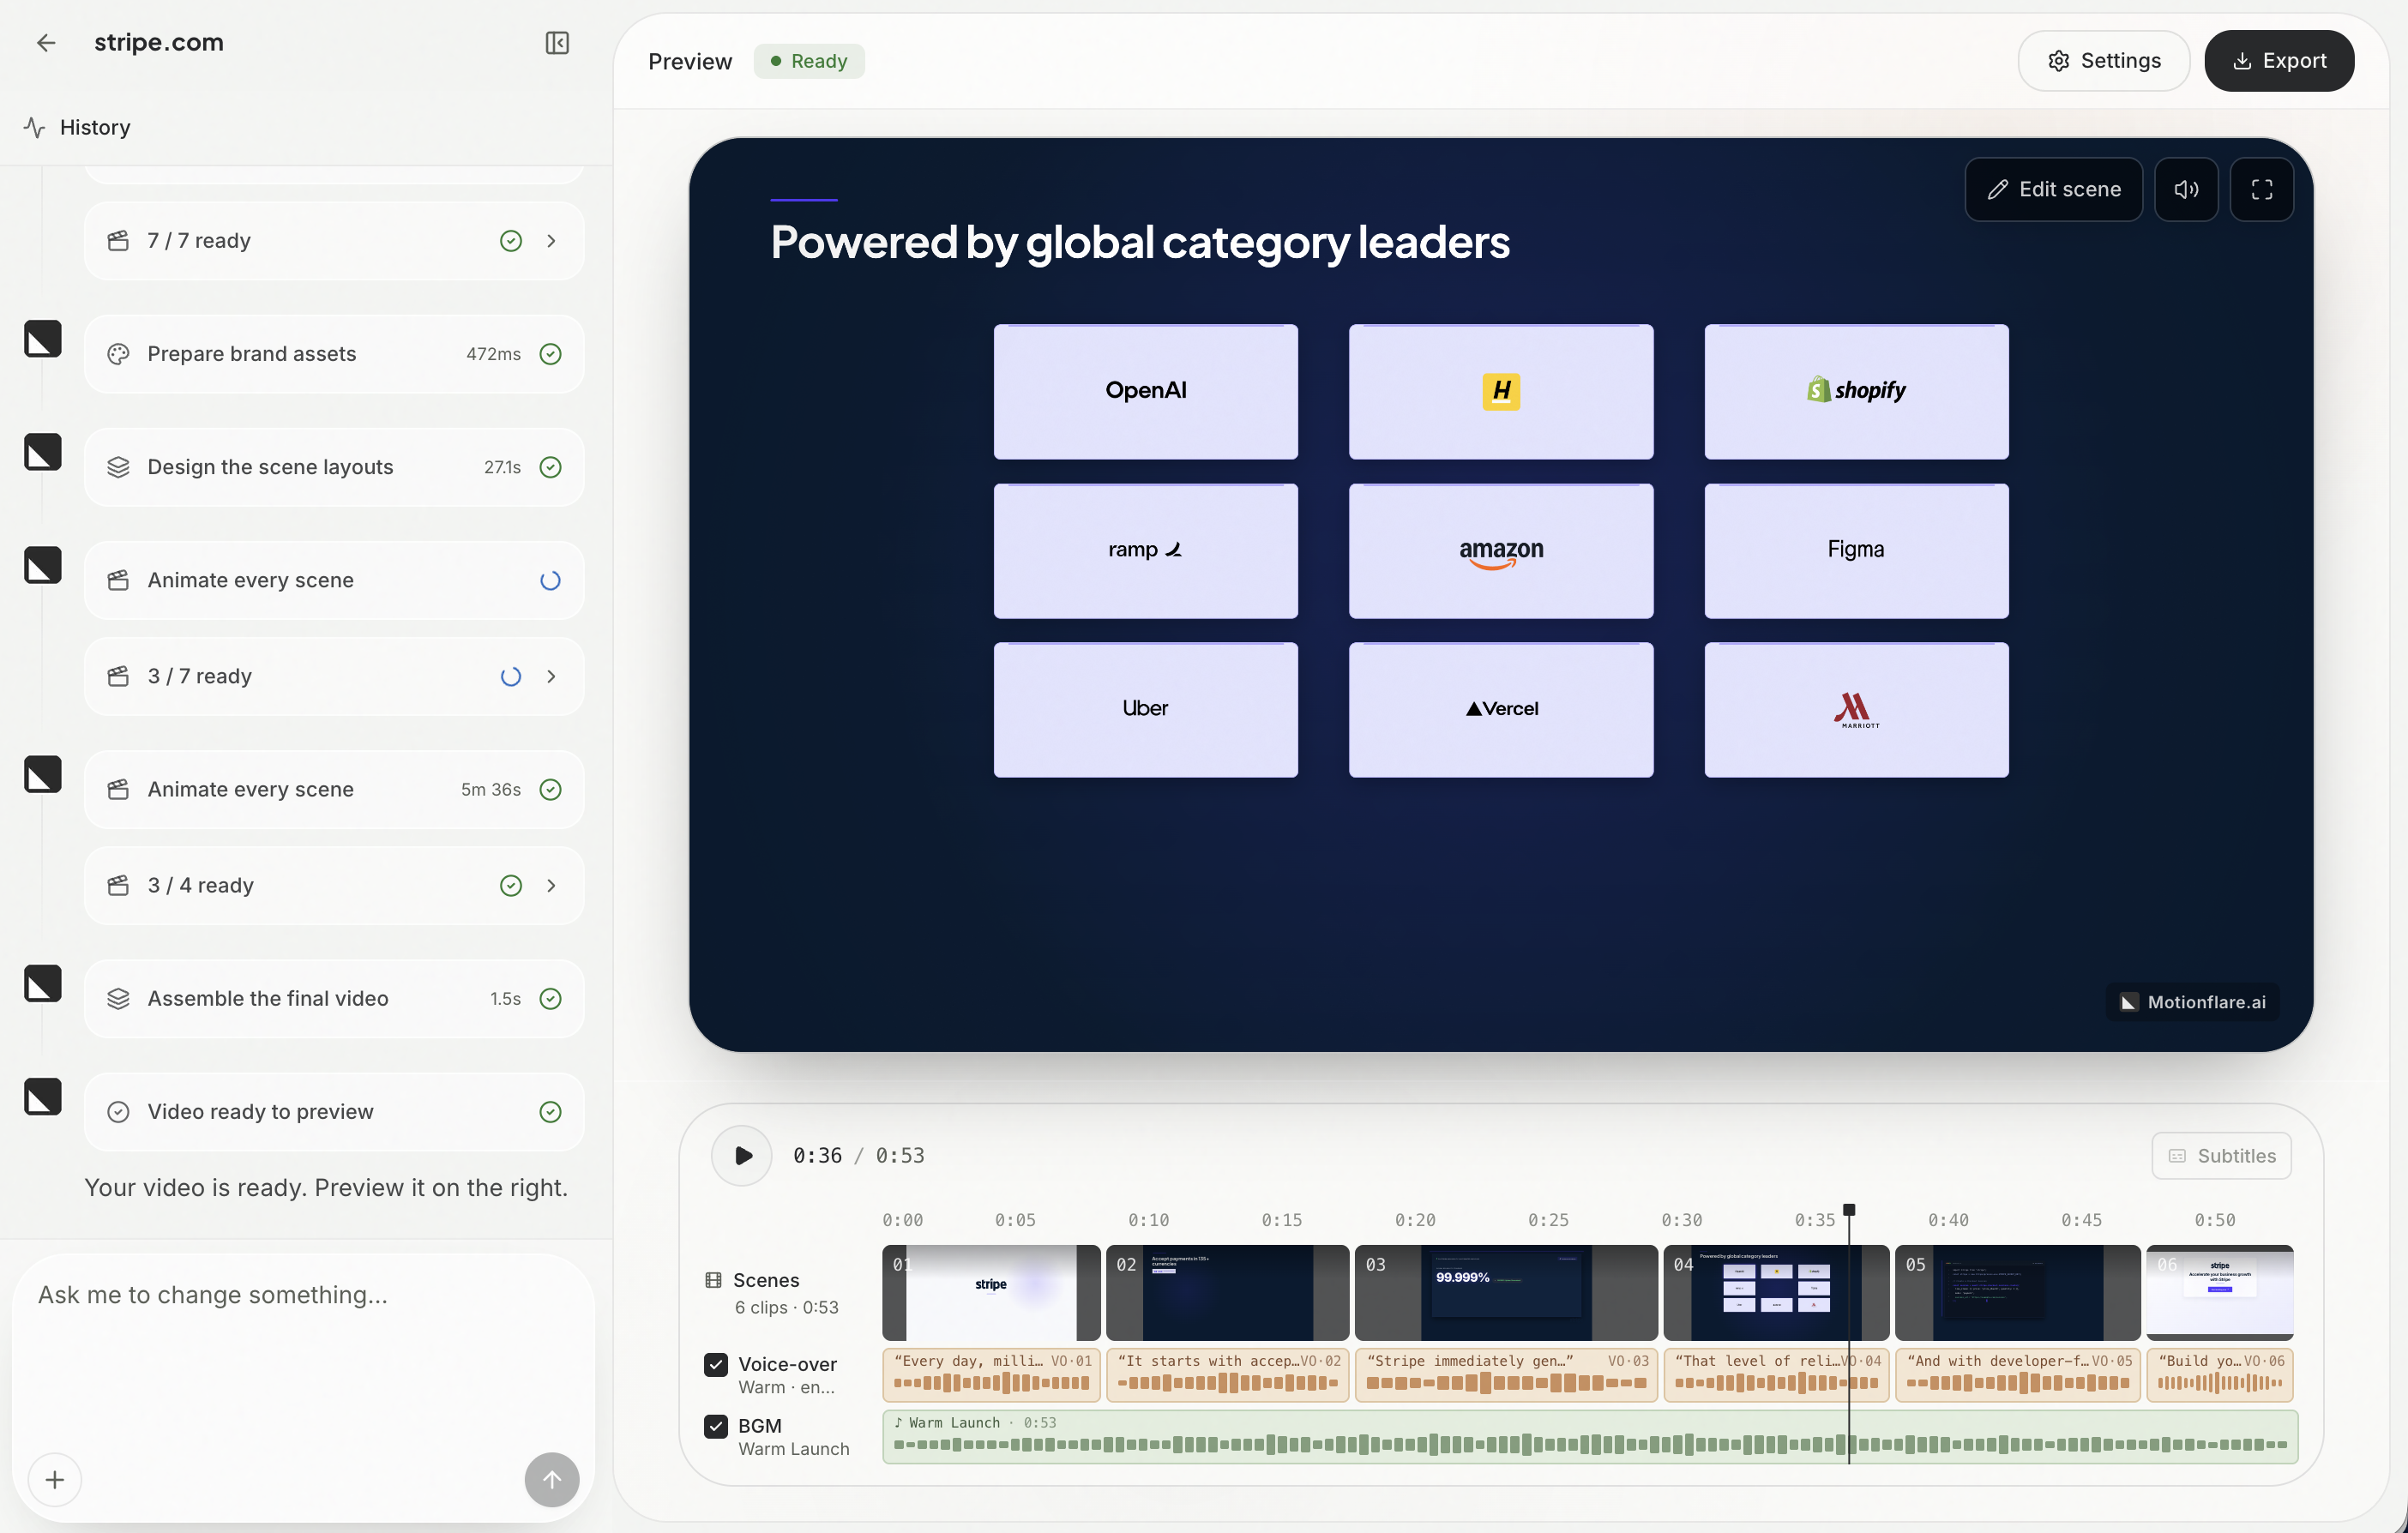Click Edit scene button
The height and width of the screenshot is (1533, 2408).
point(2054,189)
